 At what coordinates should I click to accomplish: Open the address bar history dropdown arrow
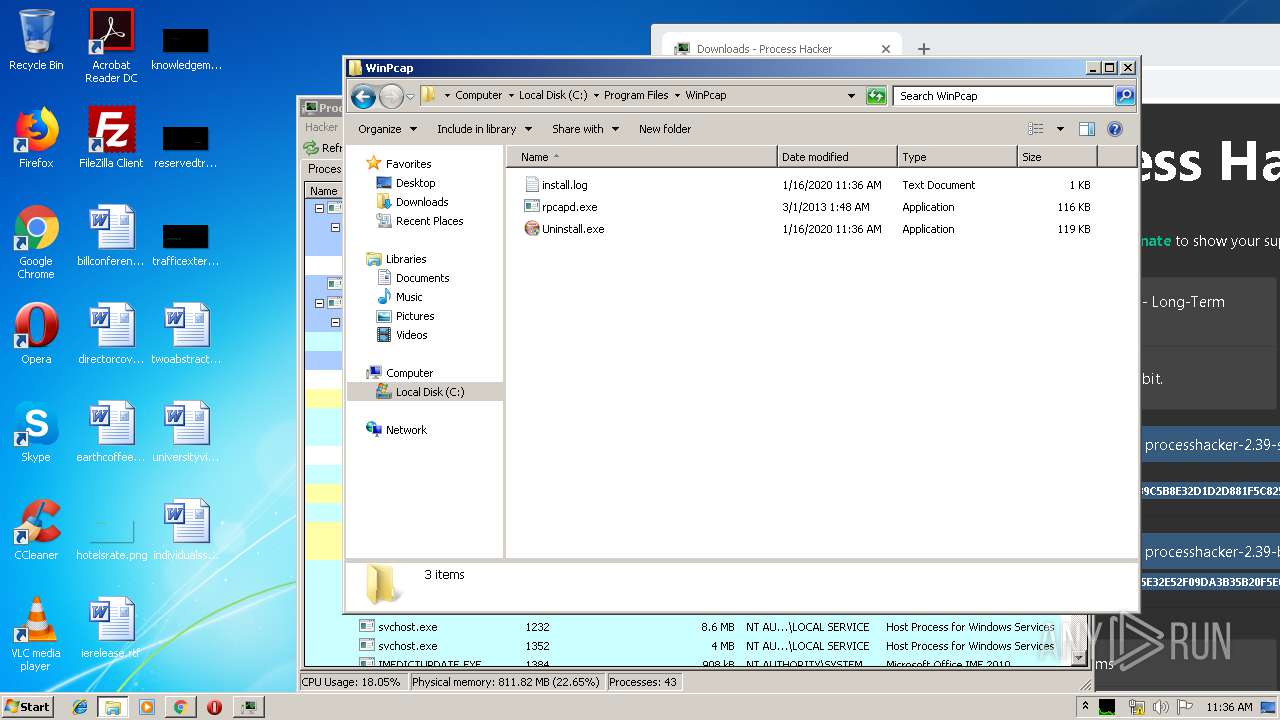851,96
